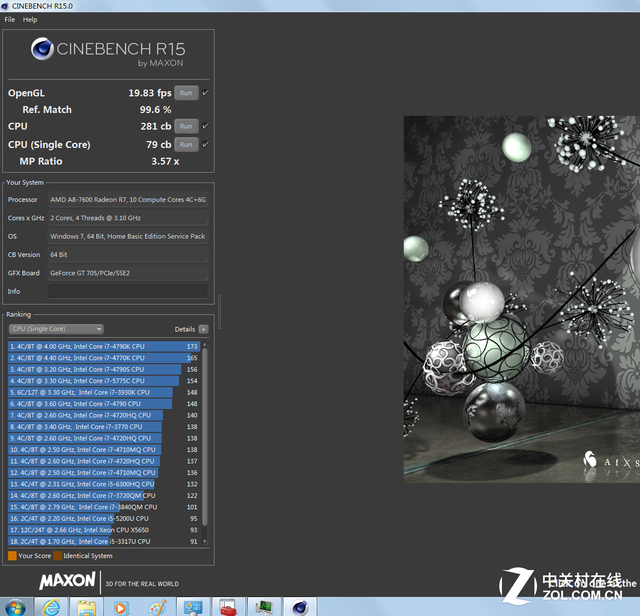Click the Cores x GHz field
The height and width of the screenshot is (616, 640).
[128, 218]
